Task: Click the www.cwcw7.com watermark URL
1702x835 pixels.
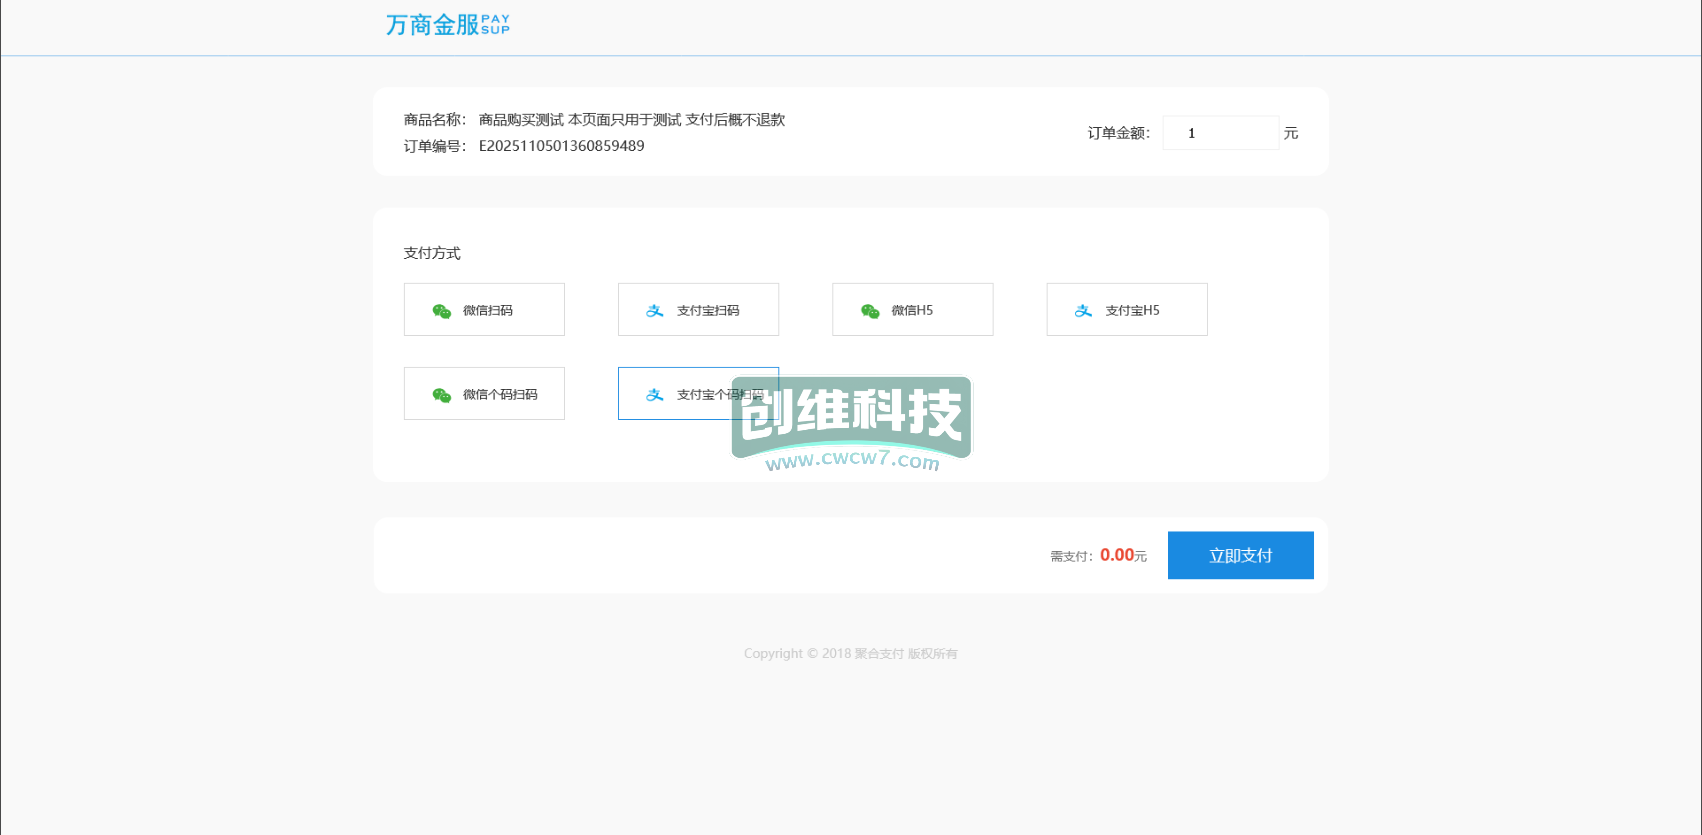Action: coord(852,460)
